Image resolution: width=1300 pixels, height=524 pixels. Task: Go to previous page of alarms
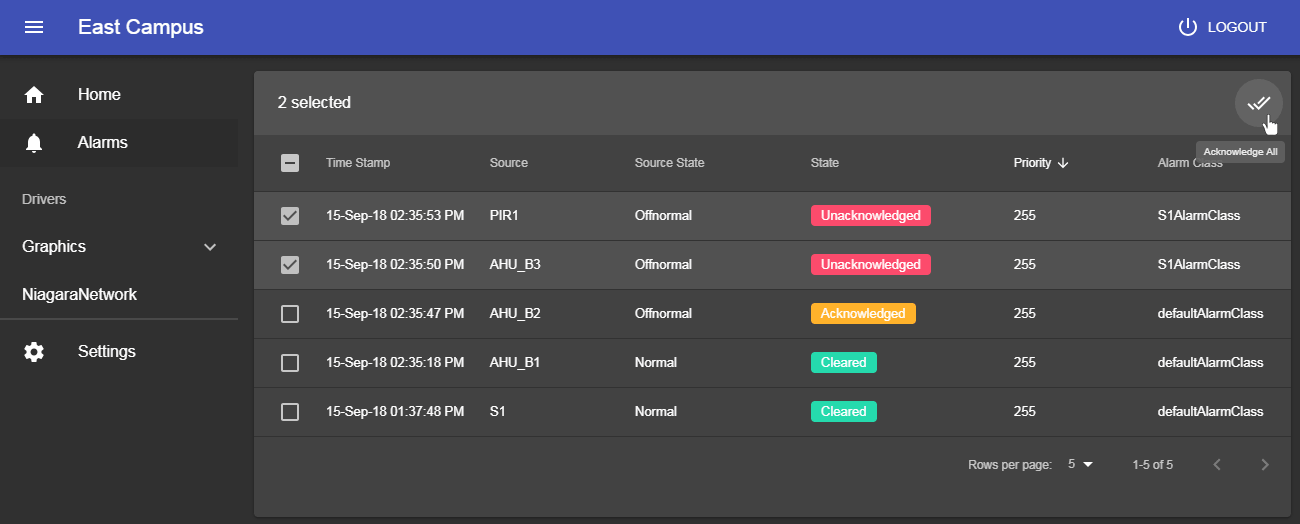point(1217,464)
